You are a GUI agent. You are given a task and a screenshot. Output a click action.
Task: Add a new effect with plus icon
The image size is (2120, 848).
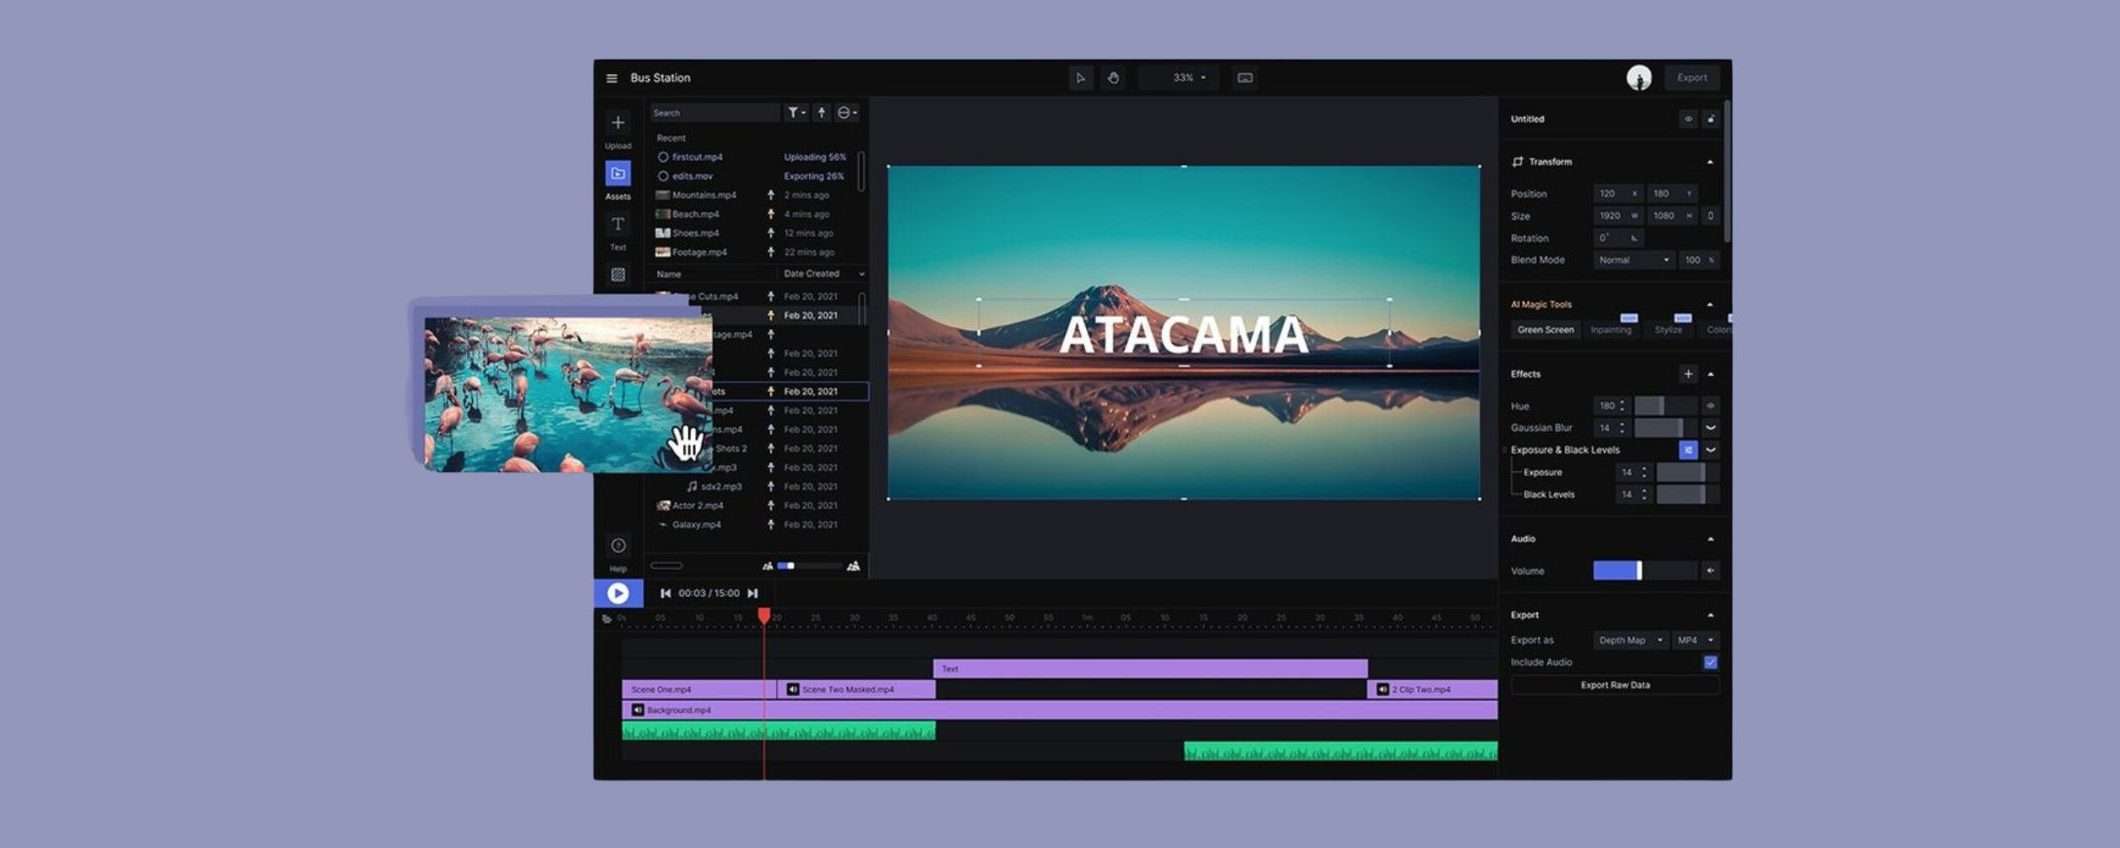pyautogui.click(x=1688, y=374)
